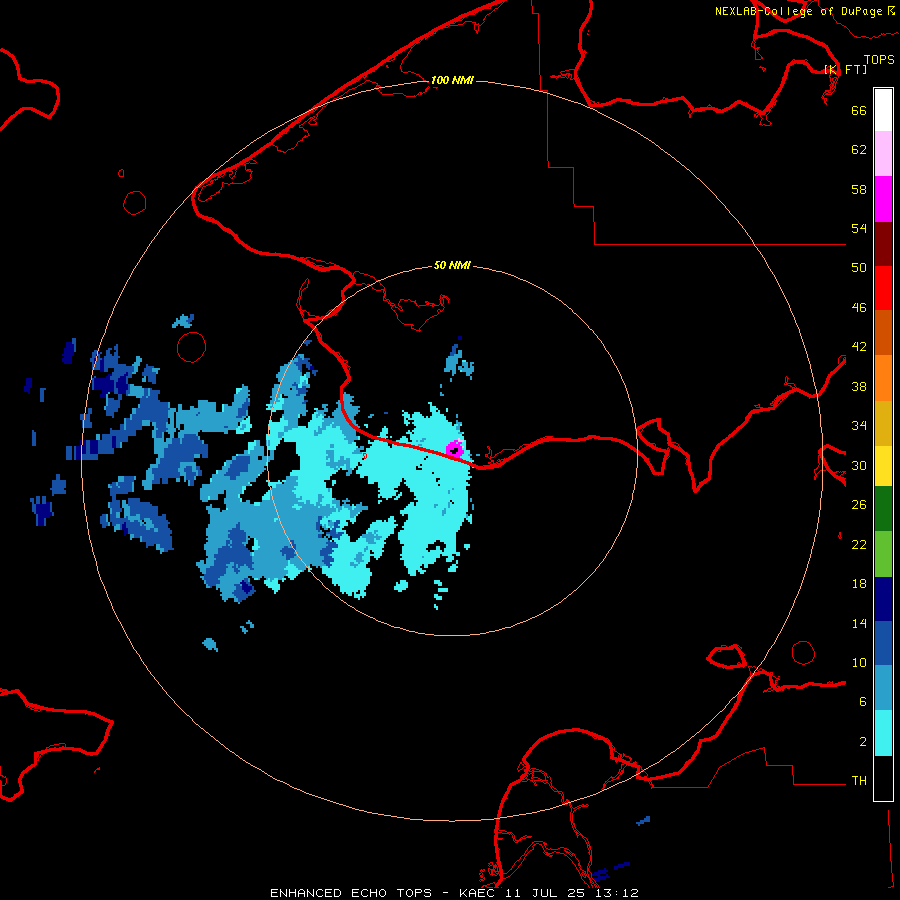The height and width of the screenshot is (900, 900).
Task: Click the legend value 18
Action: 859,584
